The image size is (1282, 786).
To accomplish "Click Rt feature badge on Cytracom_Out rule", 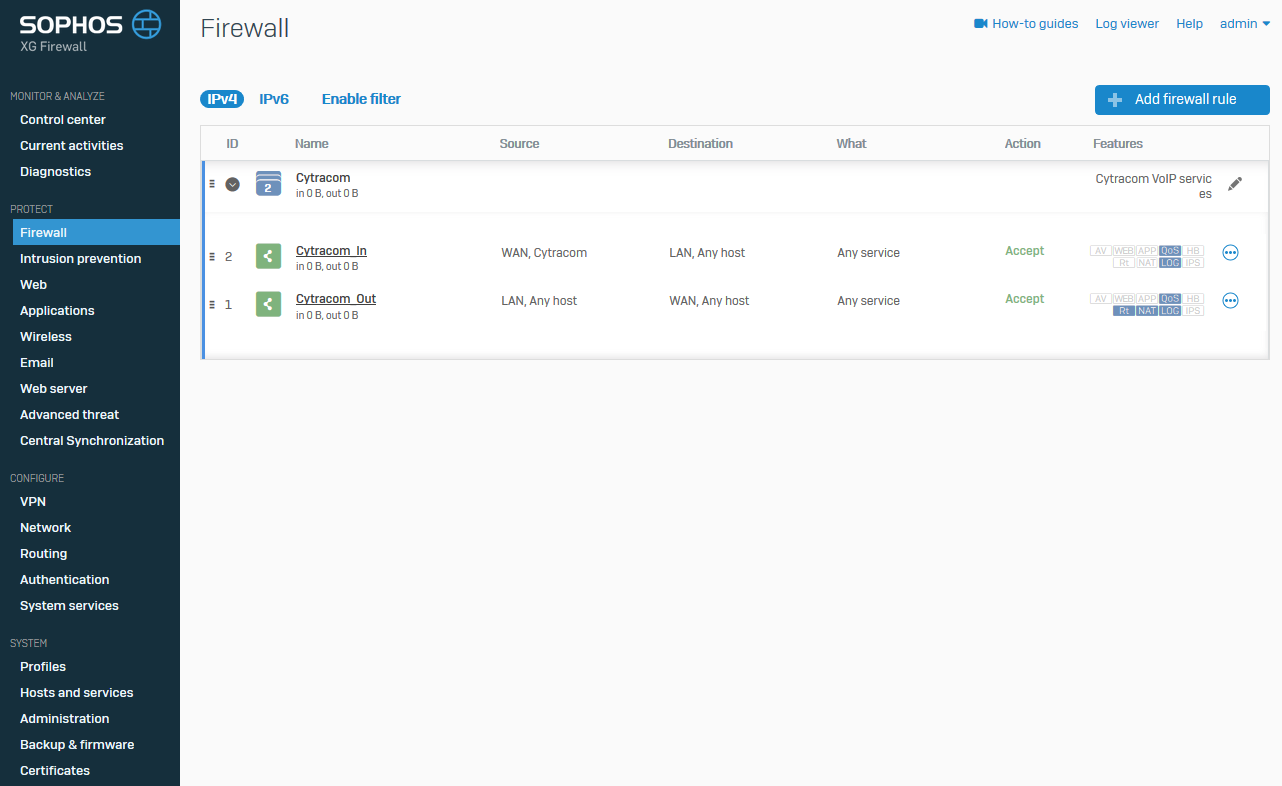I will pos(1124,311).
